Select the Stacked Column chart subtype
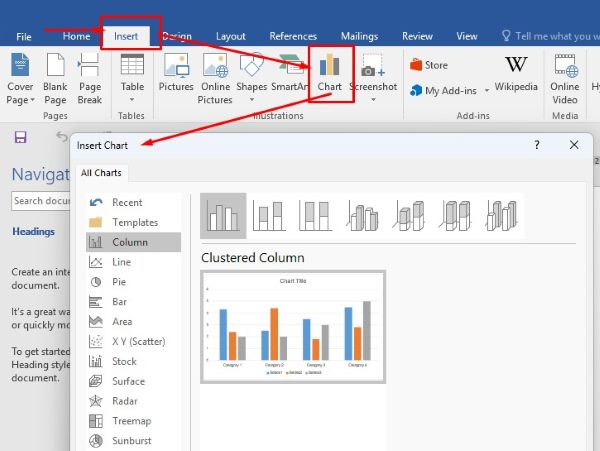 [270, 216]
